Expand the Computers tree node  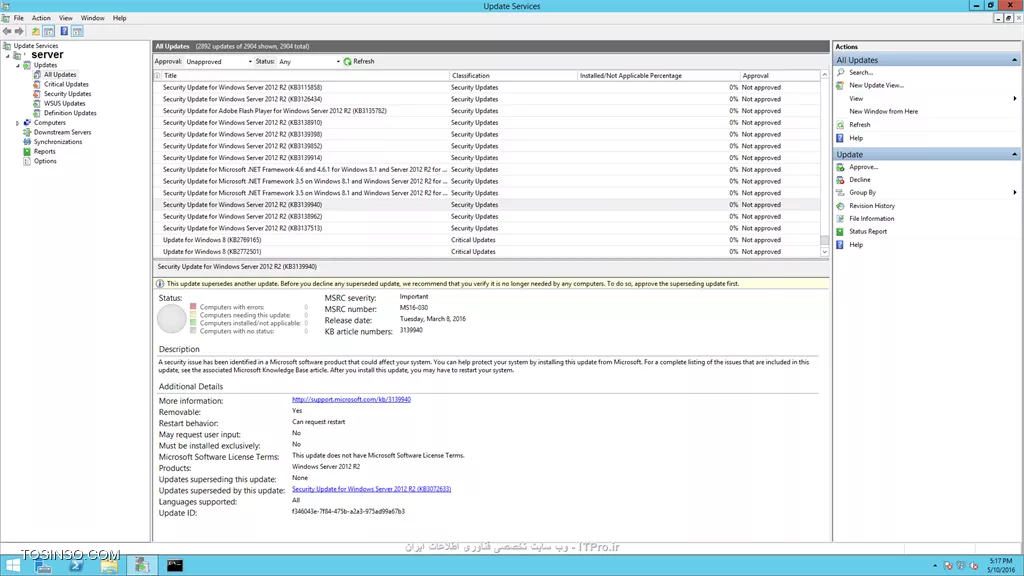[18, 123]
